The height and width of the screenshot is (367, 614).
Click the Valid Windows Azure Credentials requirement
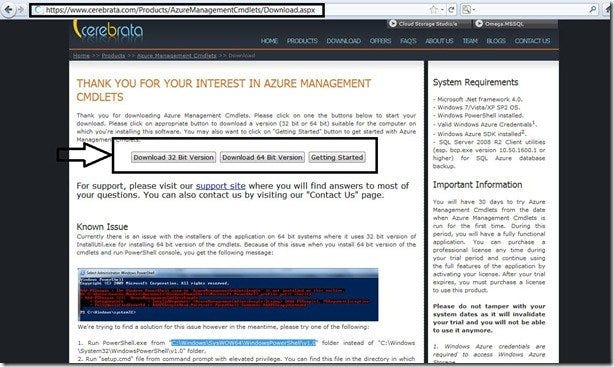[x=485, y=124]
